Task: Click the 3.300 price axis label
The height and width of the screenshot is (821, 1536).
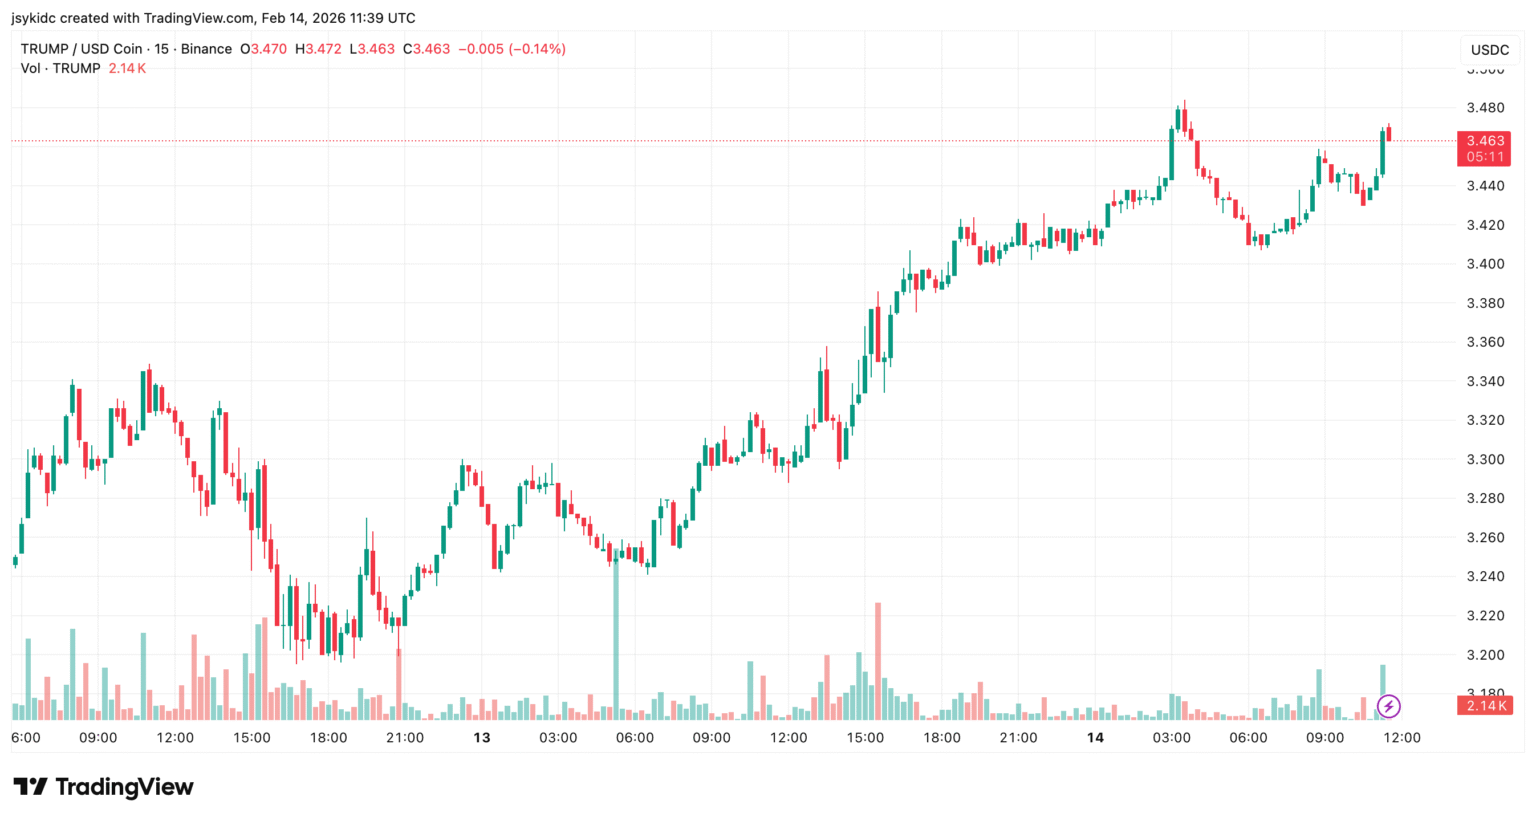Action: click(1485, 460)
